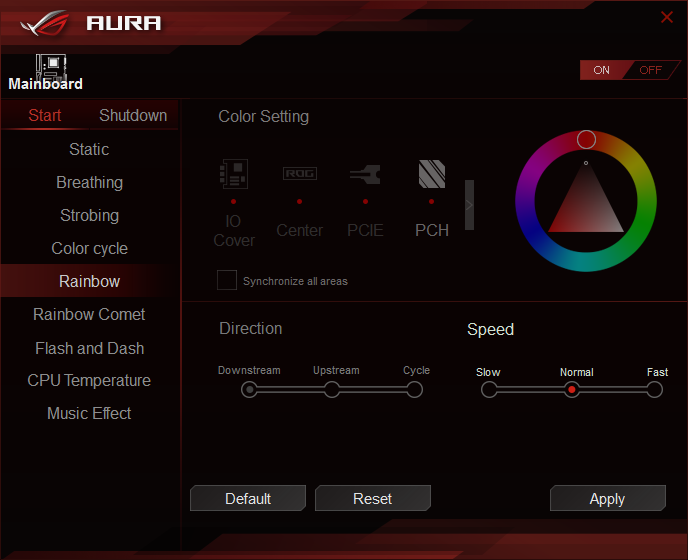Set direction to Downstream

pos(249,389)
